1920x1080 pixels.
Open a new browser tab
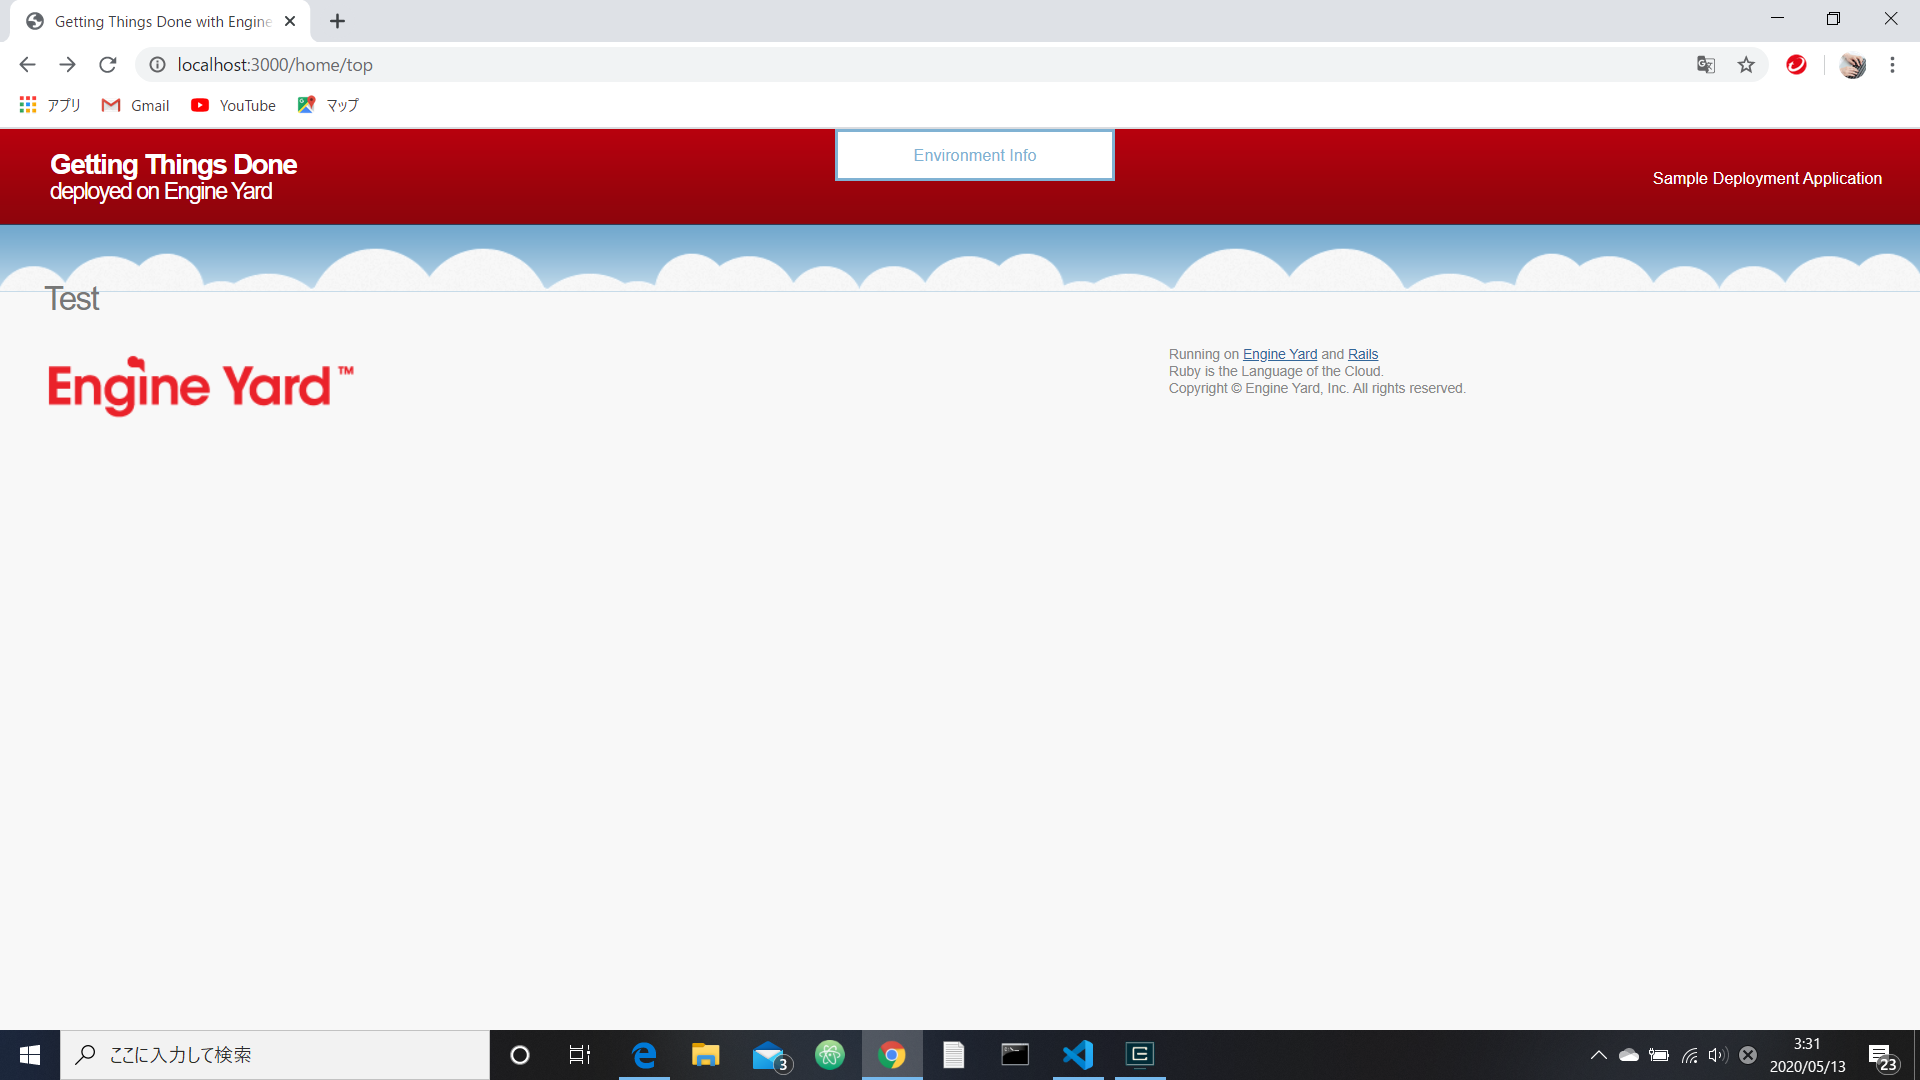pyautogui.click(x=336, y=20)
